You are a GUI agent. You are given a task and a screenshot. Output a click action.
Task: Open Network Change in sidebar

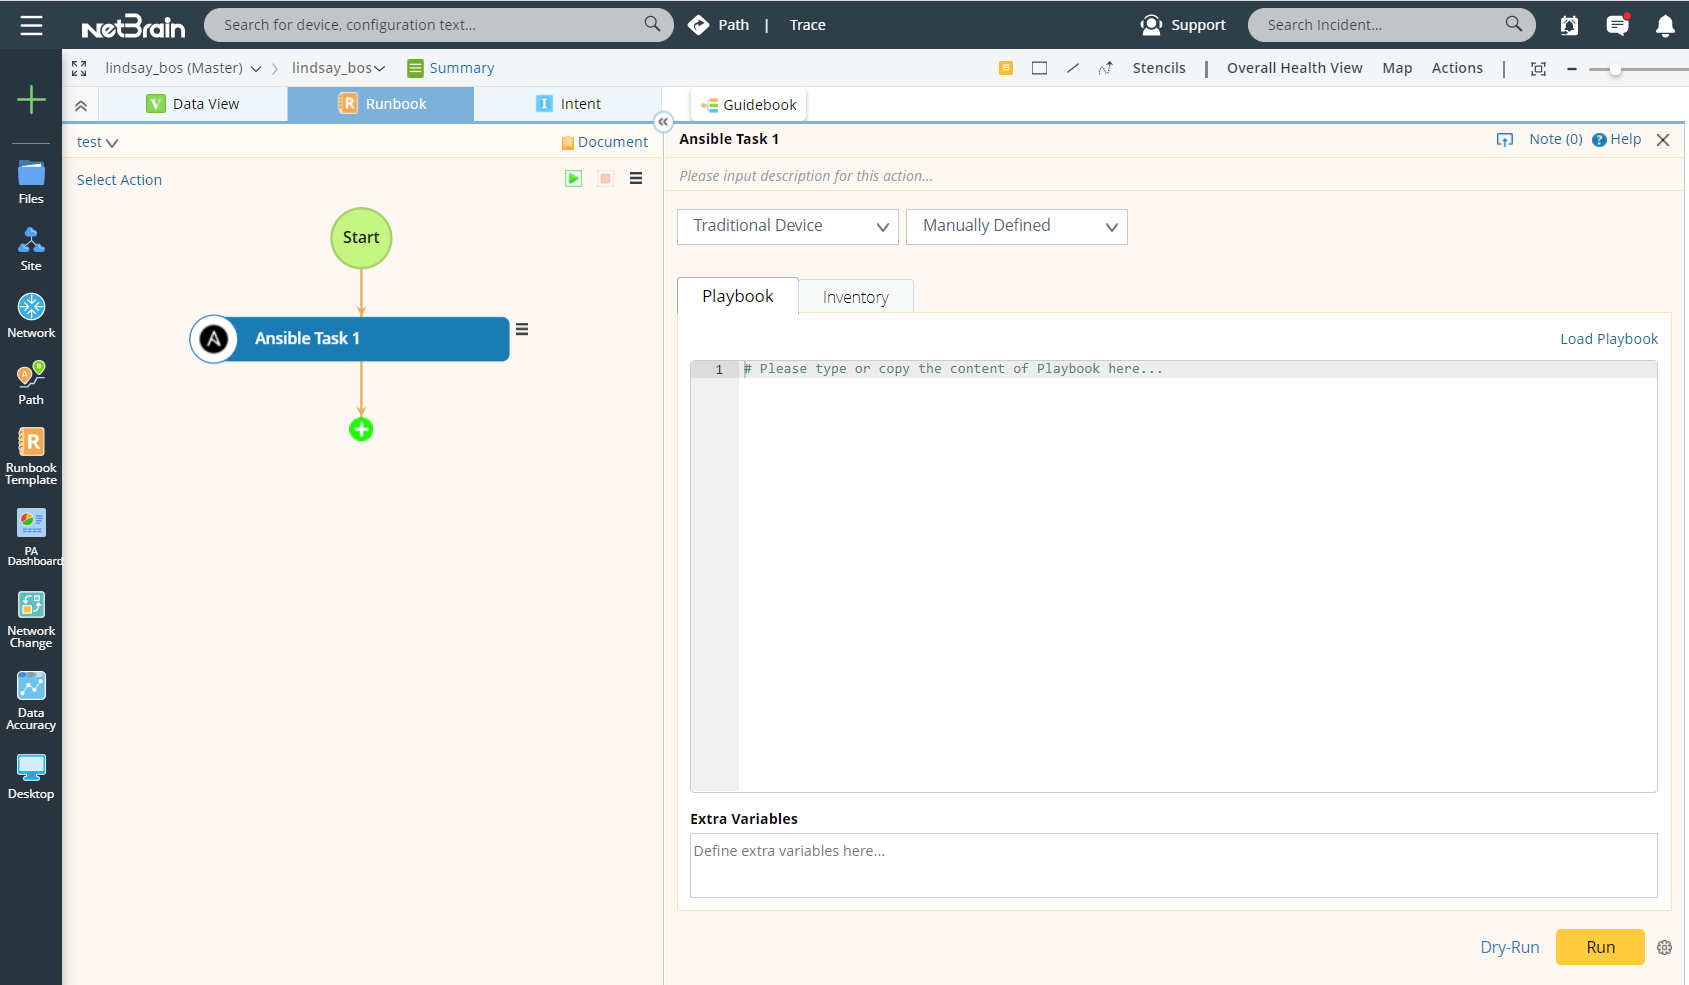point(31,620)
